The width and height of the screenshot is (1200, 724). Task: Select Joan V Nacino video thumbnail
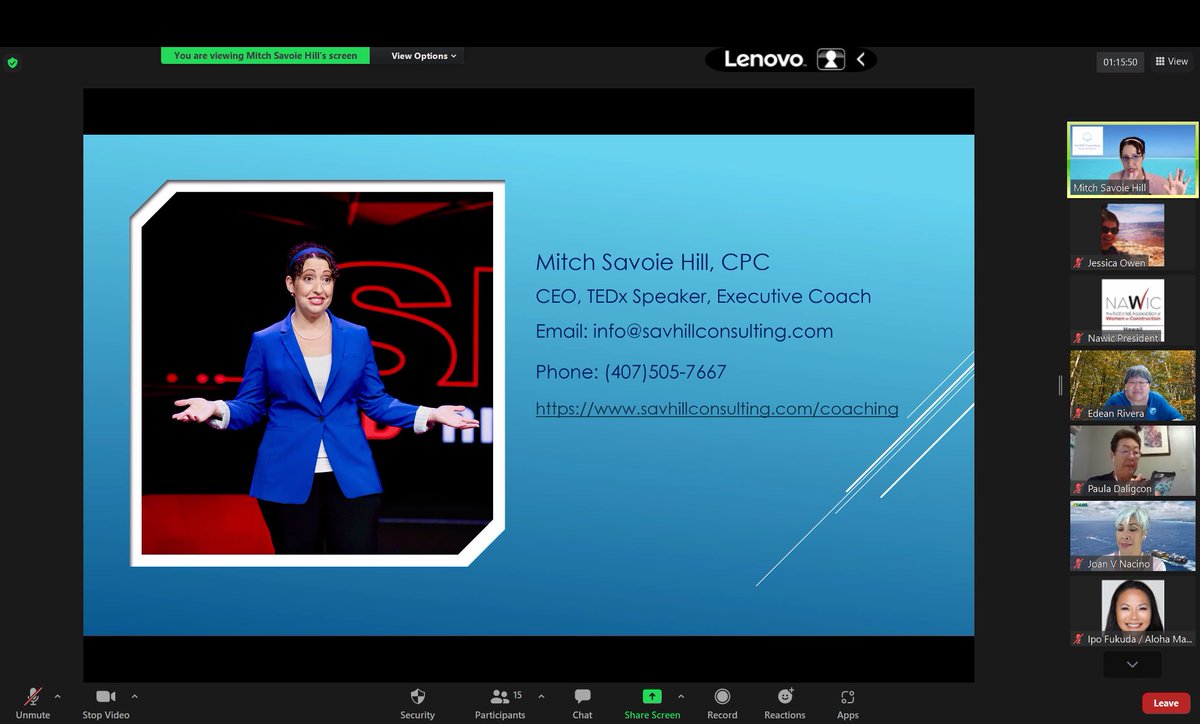point(1132,535)
